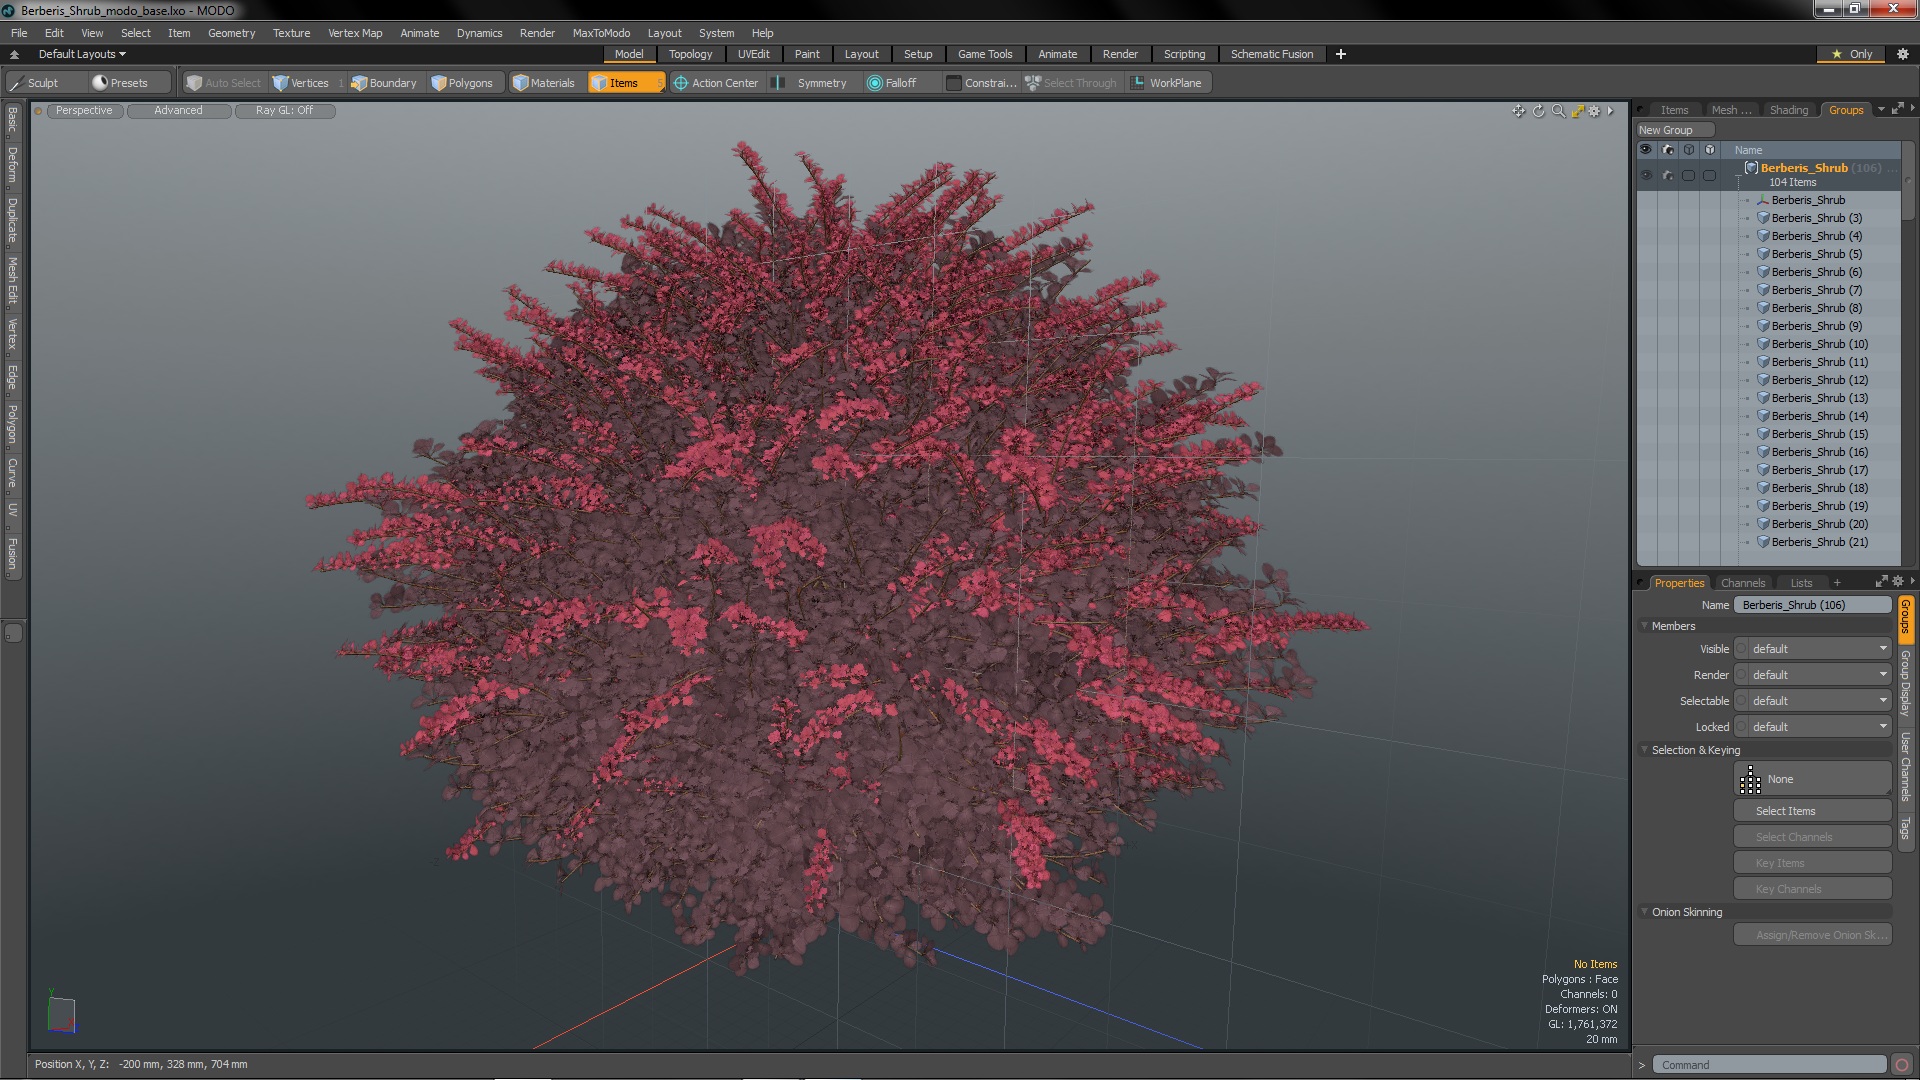Select Berberis_Shrub (12) in the group list
Viewport: 1920px width, 1080px height.
coord(1819,380)
